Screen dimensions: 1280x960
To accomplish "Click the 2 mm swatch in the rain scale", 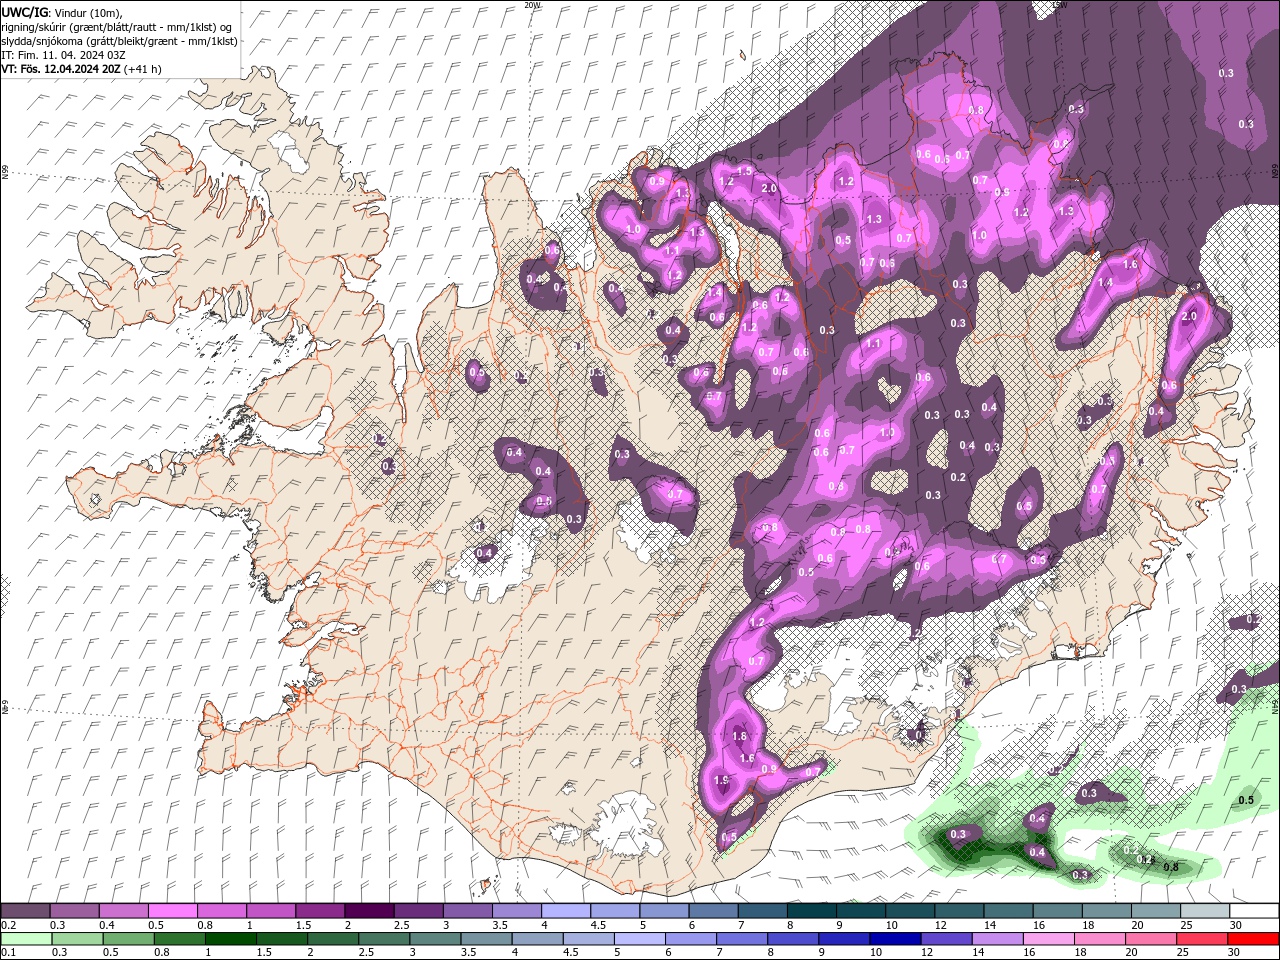I will coord(333,939).
